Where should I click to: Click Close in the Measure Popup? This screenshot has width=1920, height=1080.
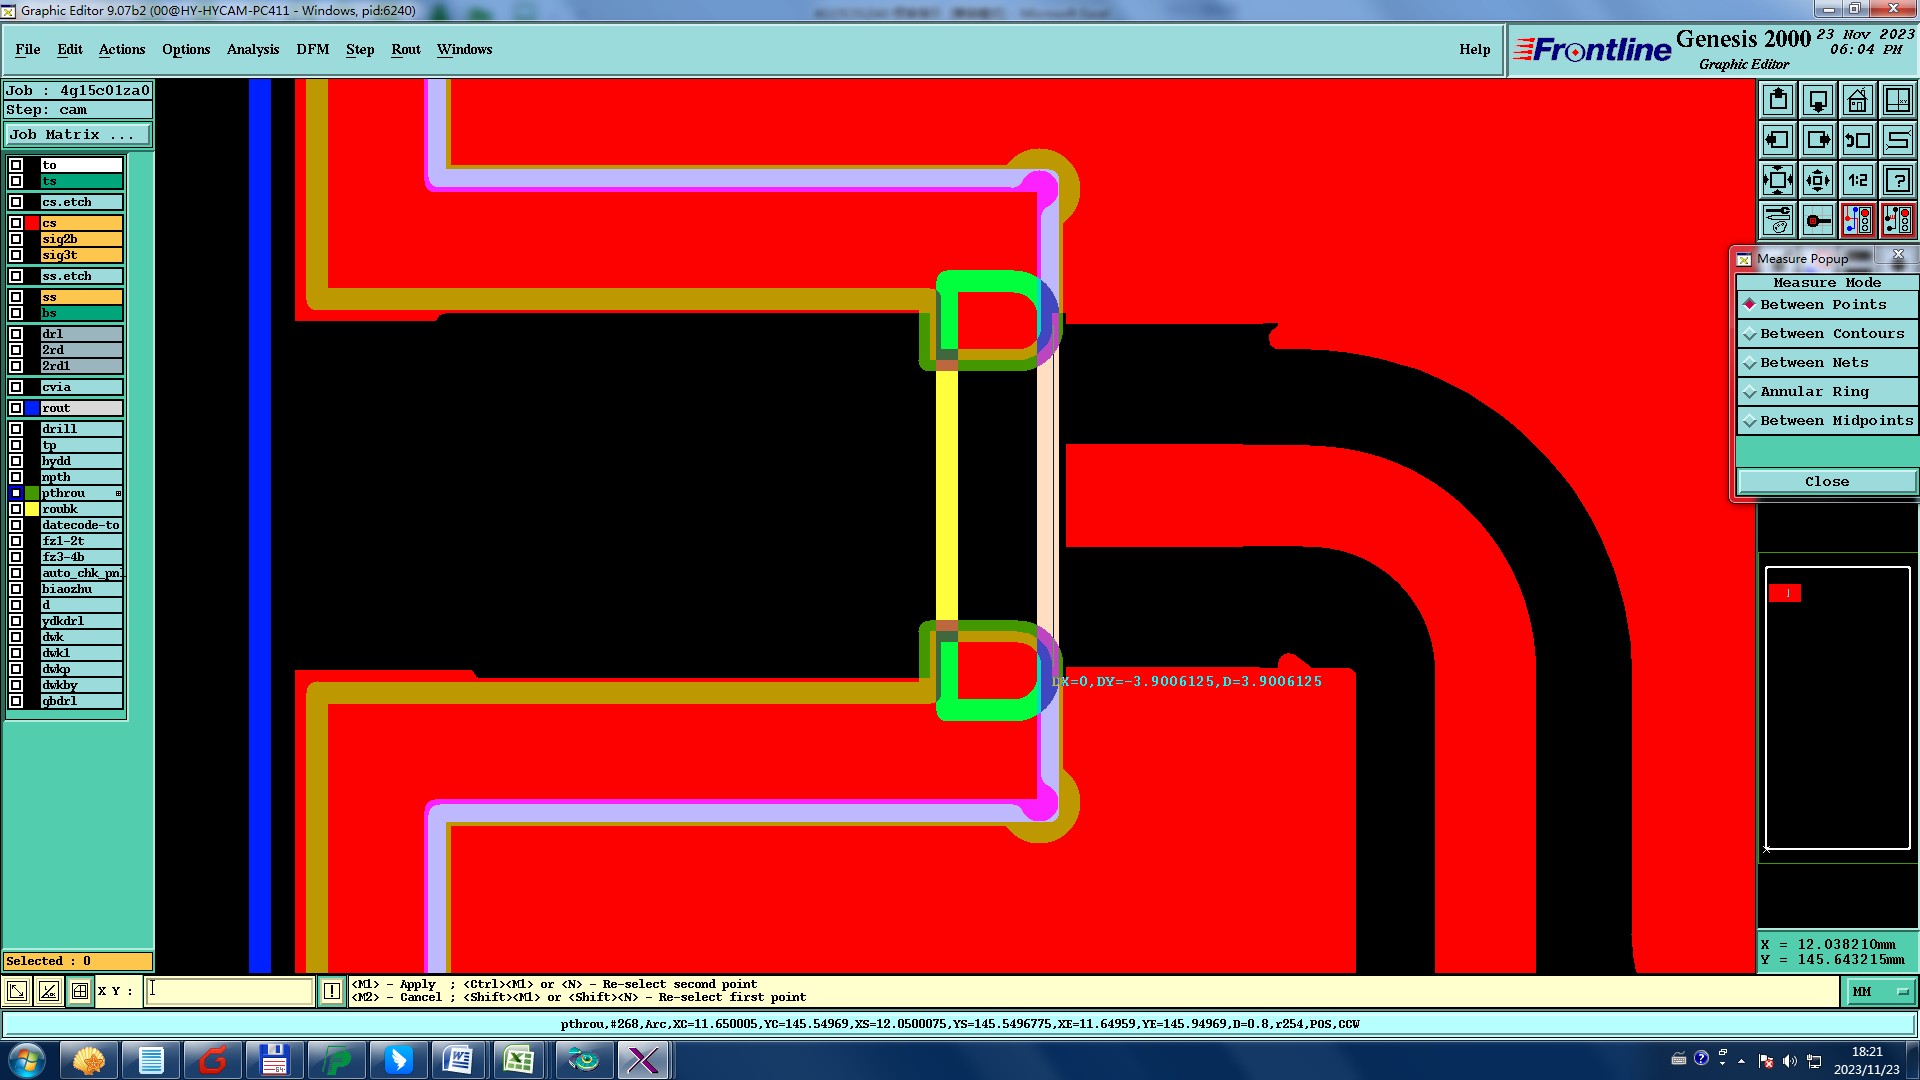pos(1826,481)
